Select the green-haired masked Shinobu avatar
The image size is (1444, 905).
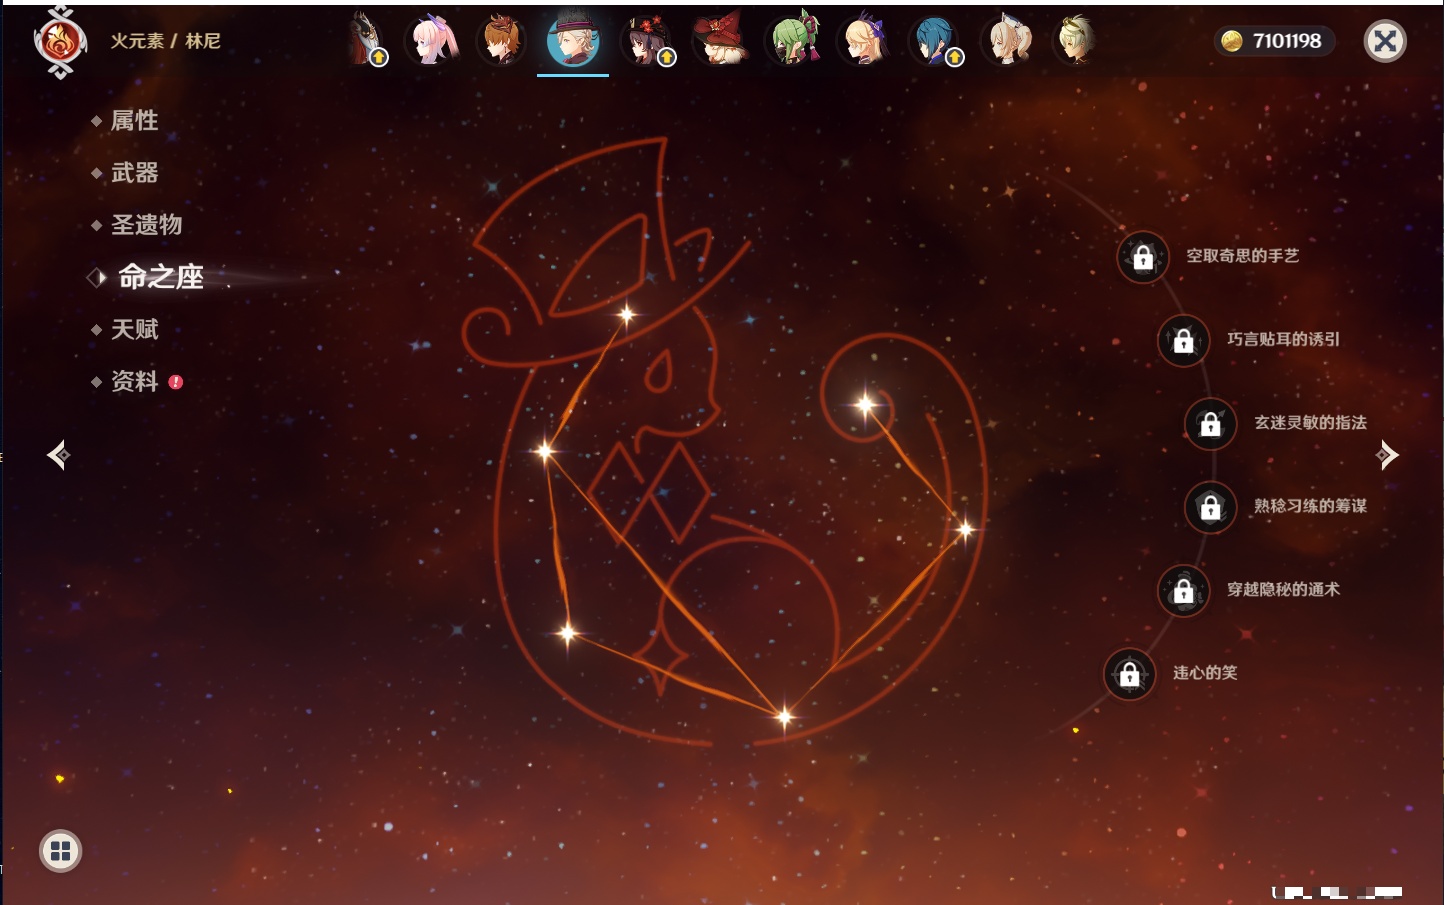[x=794, y=41]
